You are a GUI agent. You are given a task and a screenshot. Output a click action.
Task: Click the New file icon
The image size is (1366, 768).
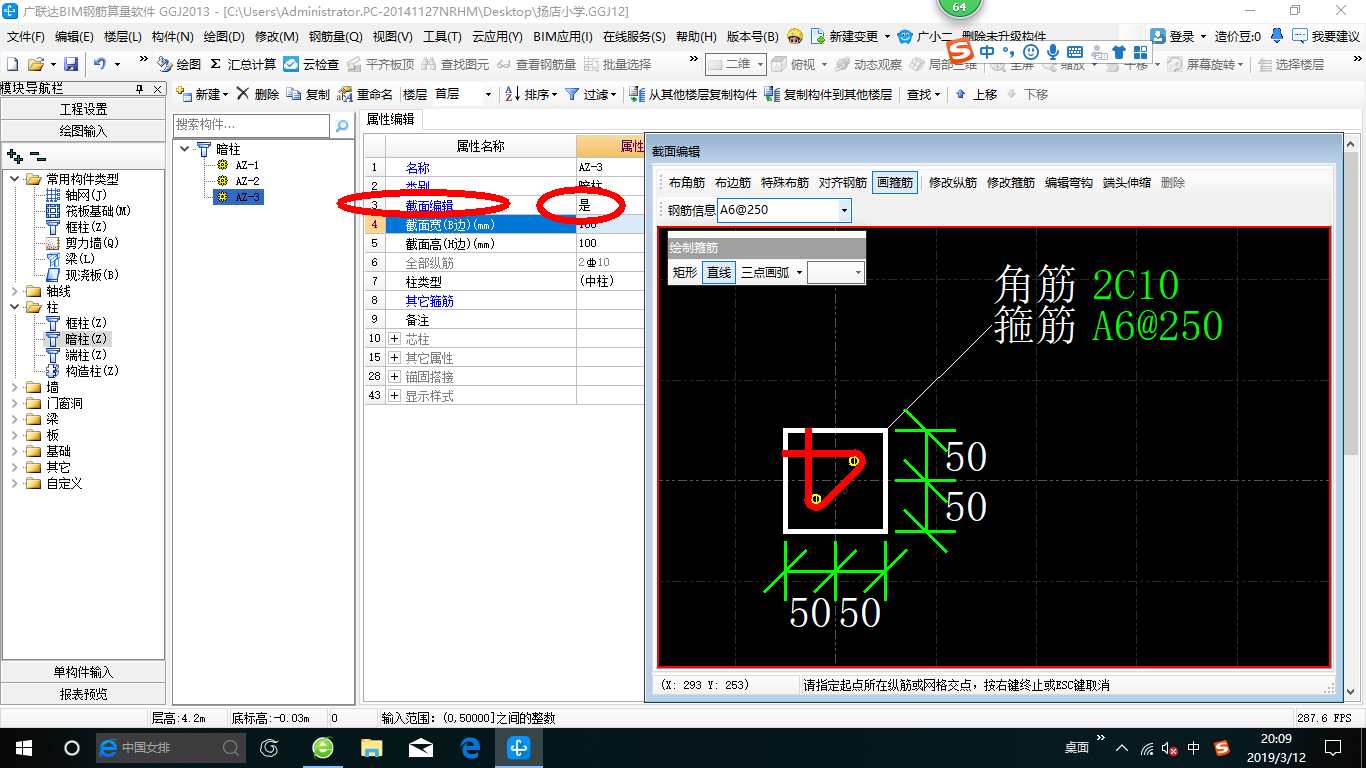coord(13,64)
